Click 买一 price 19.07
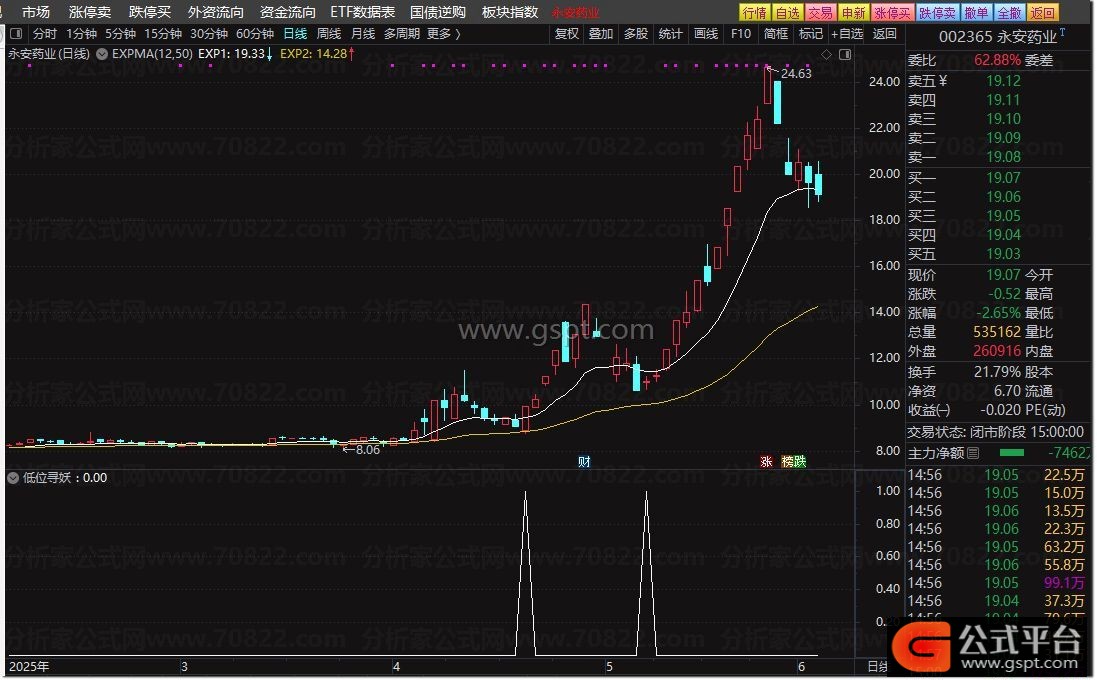This screenshot has width=1097, height=680. click(x=1003, y=178)
